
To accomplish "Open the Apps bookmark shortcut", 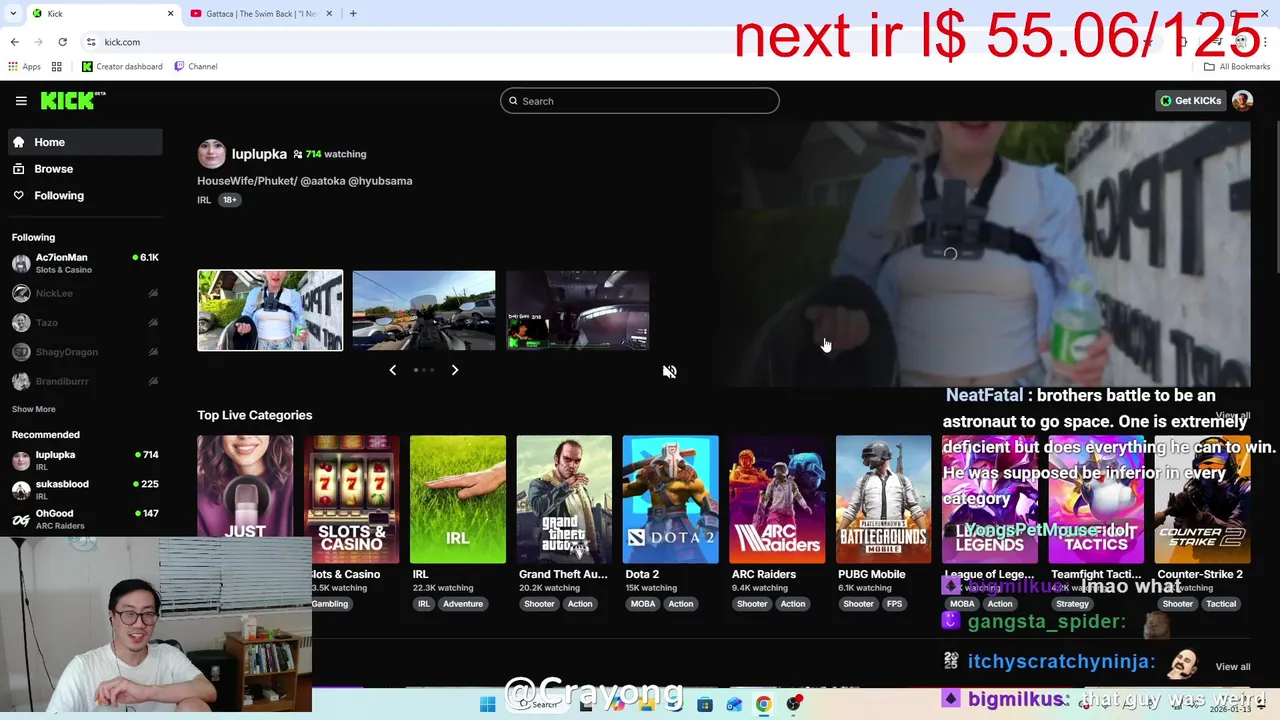I will coord(25,67).
